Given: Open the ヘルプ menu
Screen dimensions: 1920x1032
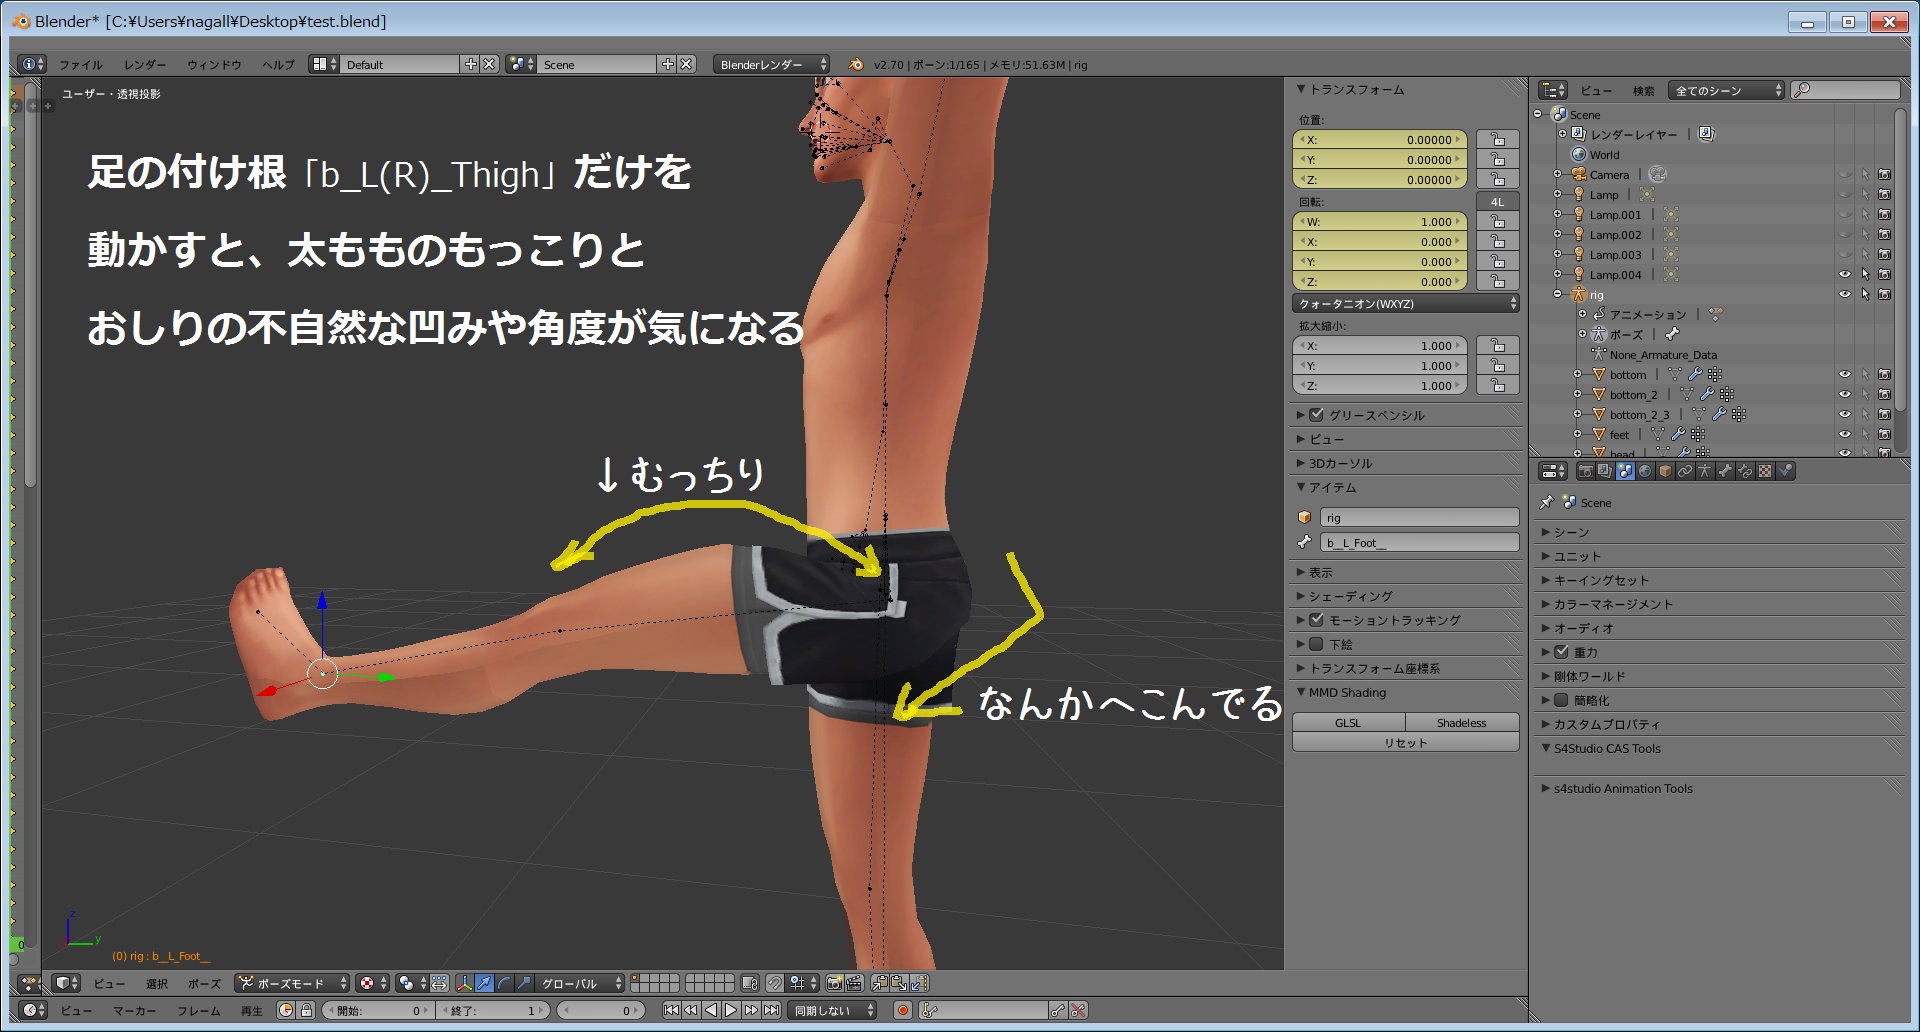Looking at the screenshot, I should (278, 64).
